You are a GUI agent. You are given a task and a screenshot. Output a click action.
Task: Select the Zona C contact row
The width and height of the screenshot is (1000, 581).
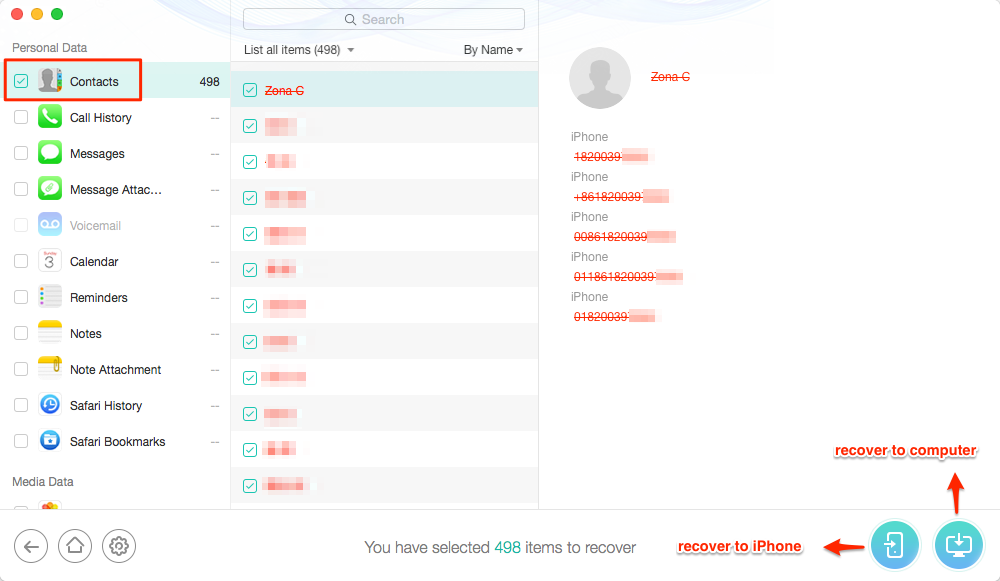(385, 89)
